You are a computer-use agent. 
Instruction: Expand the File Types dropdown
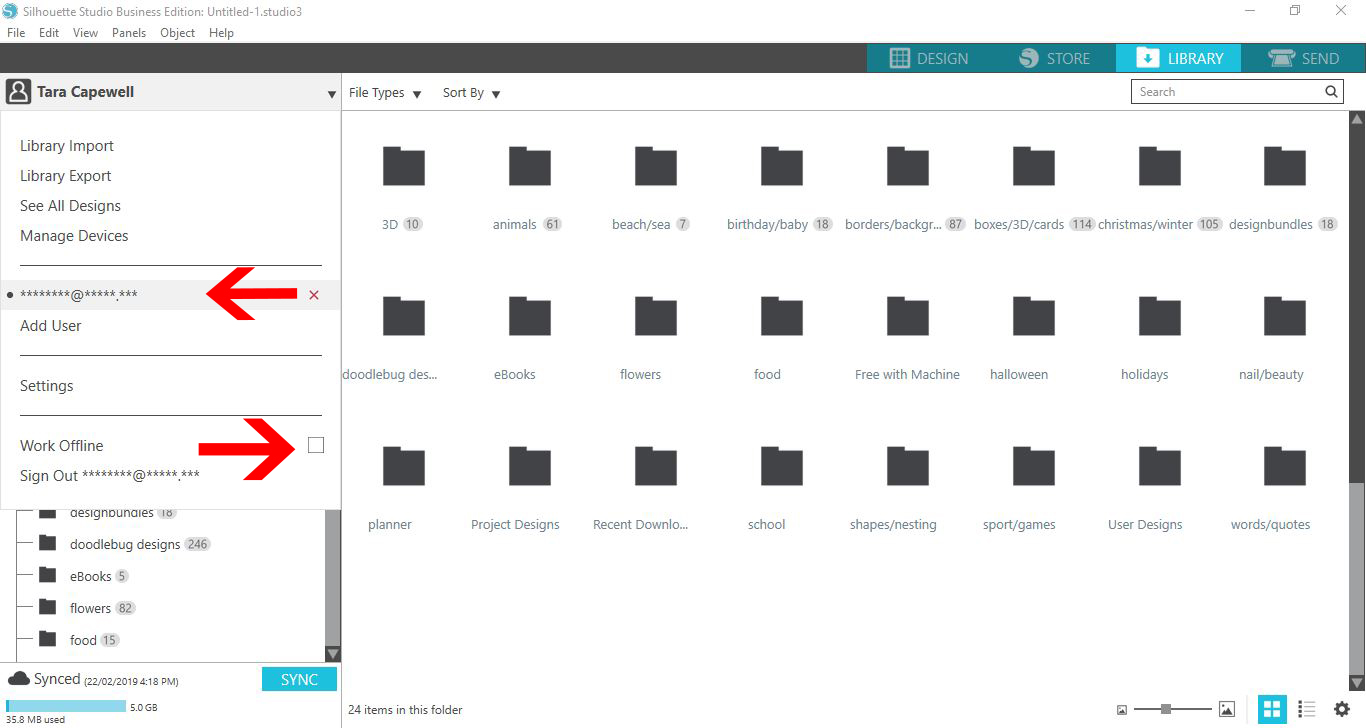(385, 93)
